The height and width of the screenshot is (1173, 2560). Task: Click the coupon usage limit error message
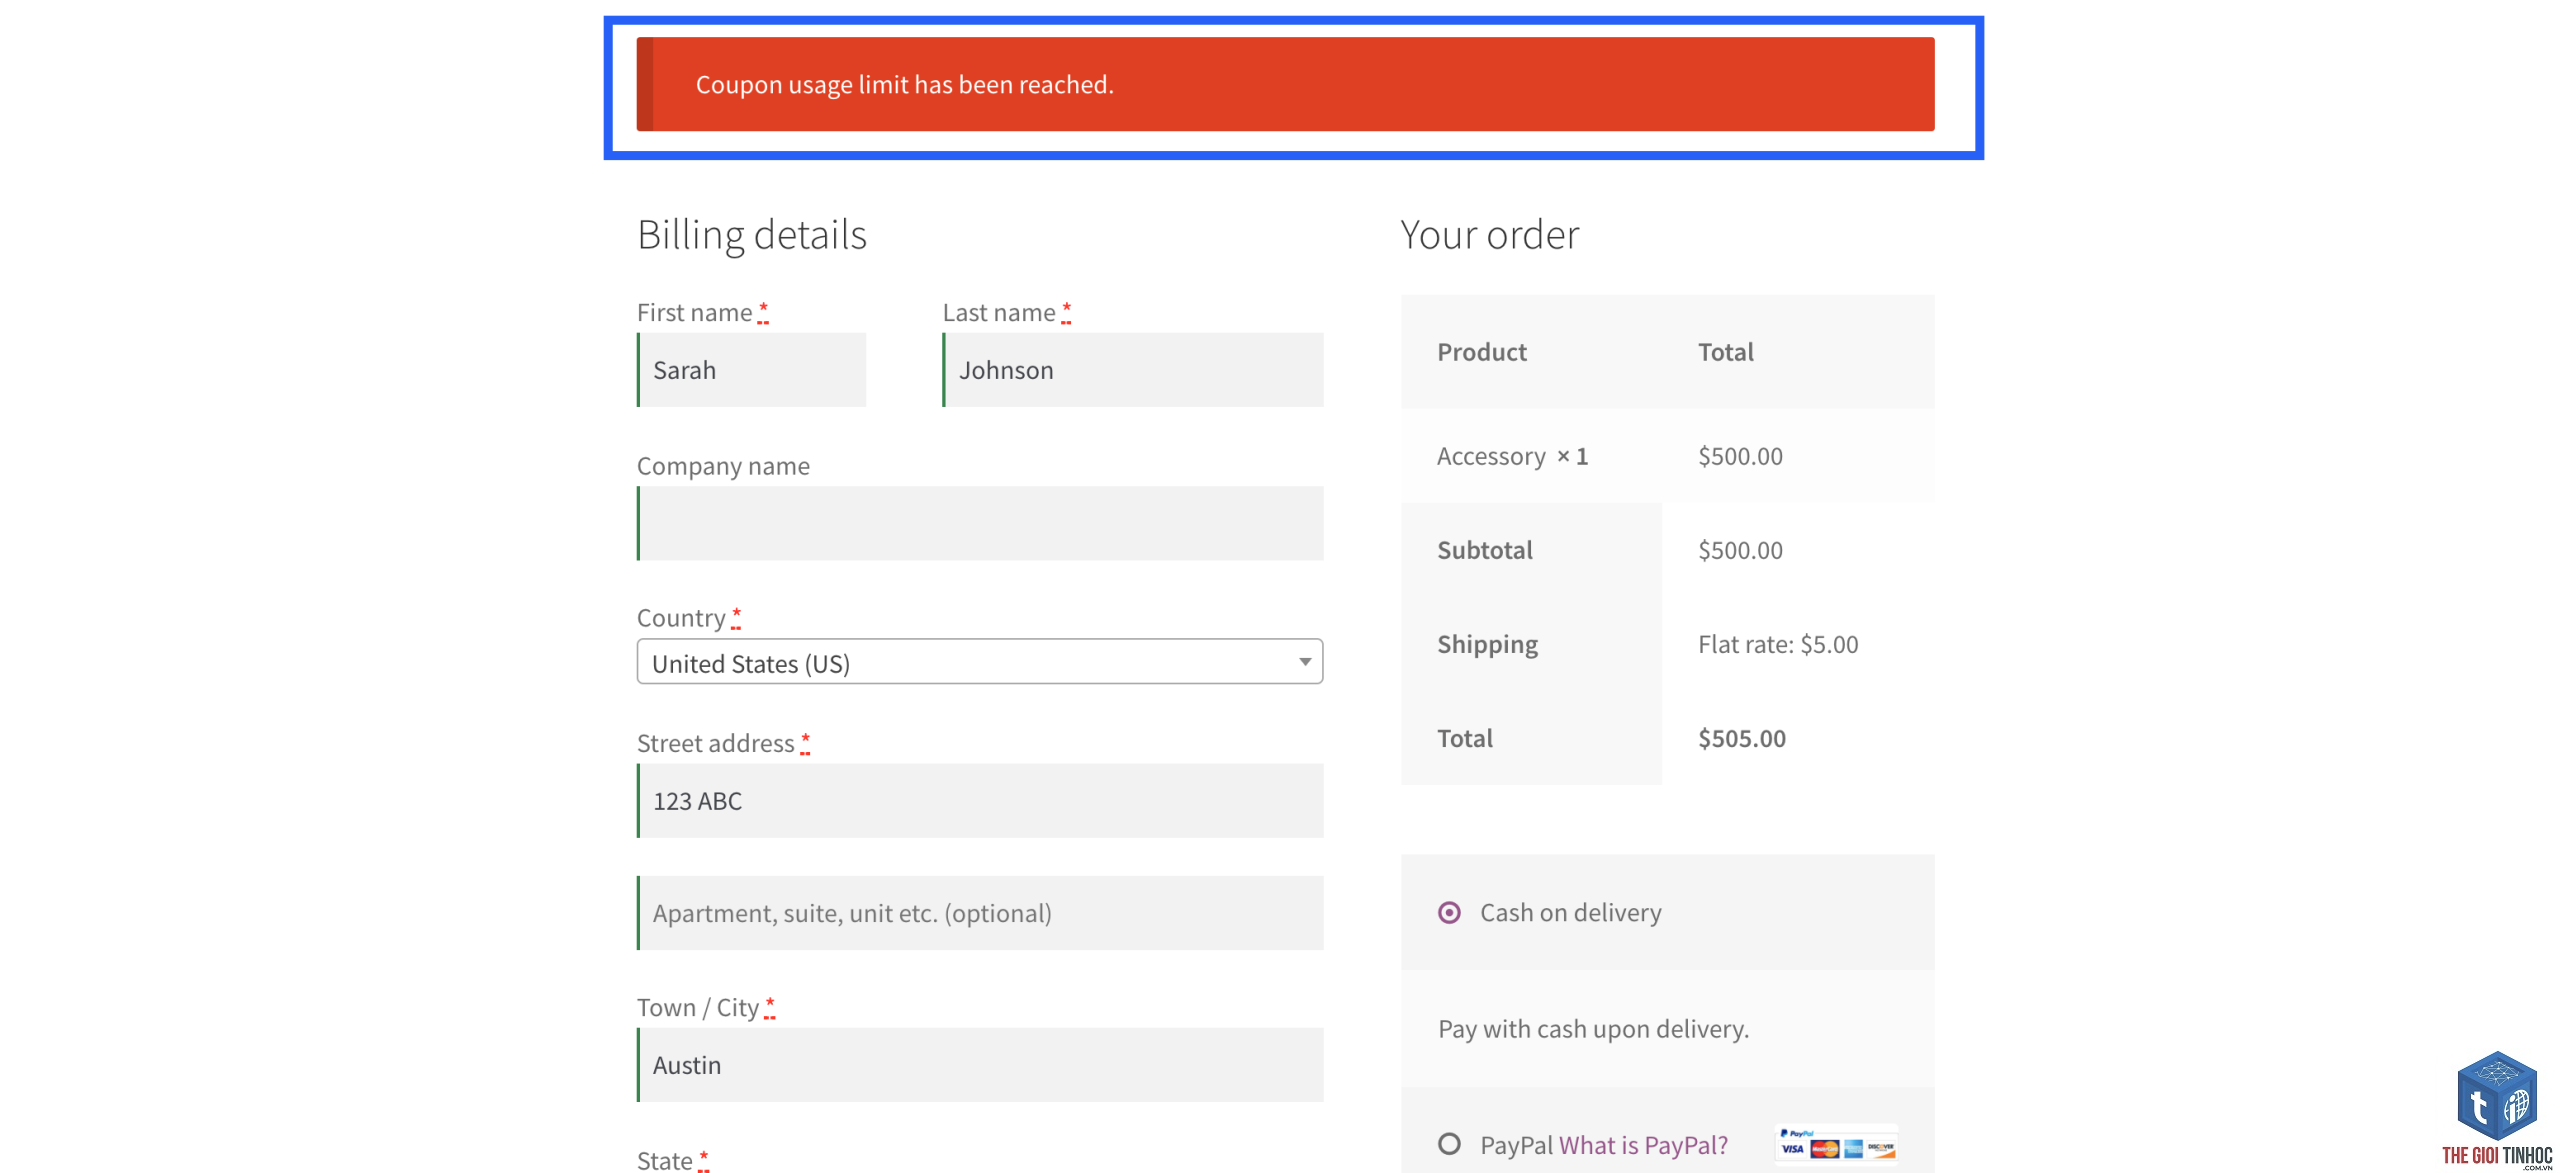[1286, 84]
